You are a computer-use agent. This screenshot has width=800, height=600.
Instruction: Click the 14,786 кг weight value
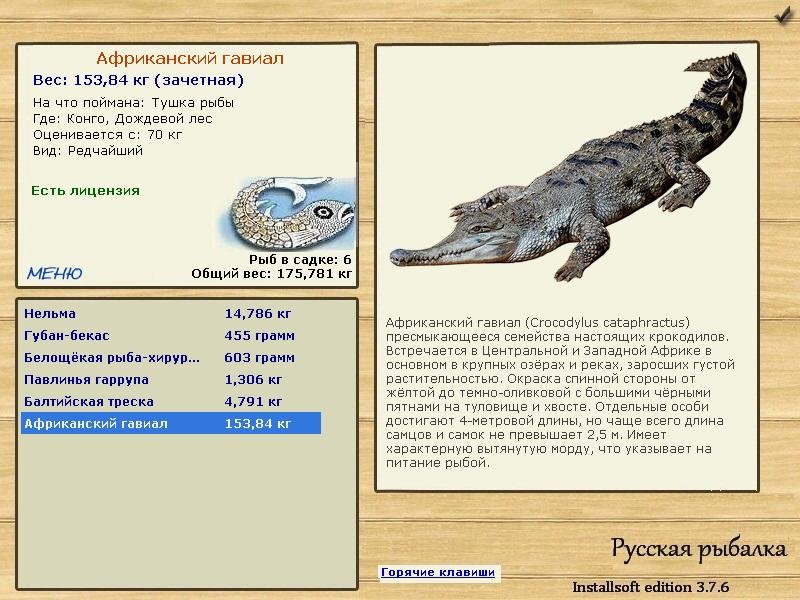click(x=258, y=313)
